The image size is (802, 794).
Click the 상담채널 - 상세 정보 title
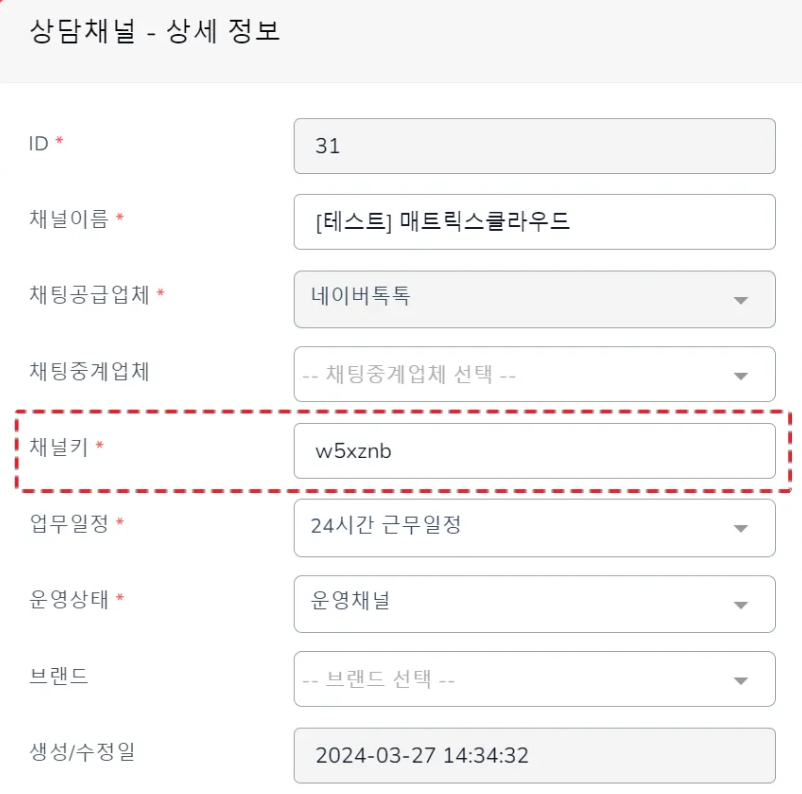[x=155, y=31]
